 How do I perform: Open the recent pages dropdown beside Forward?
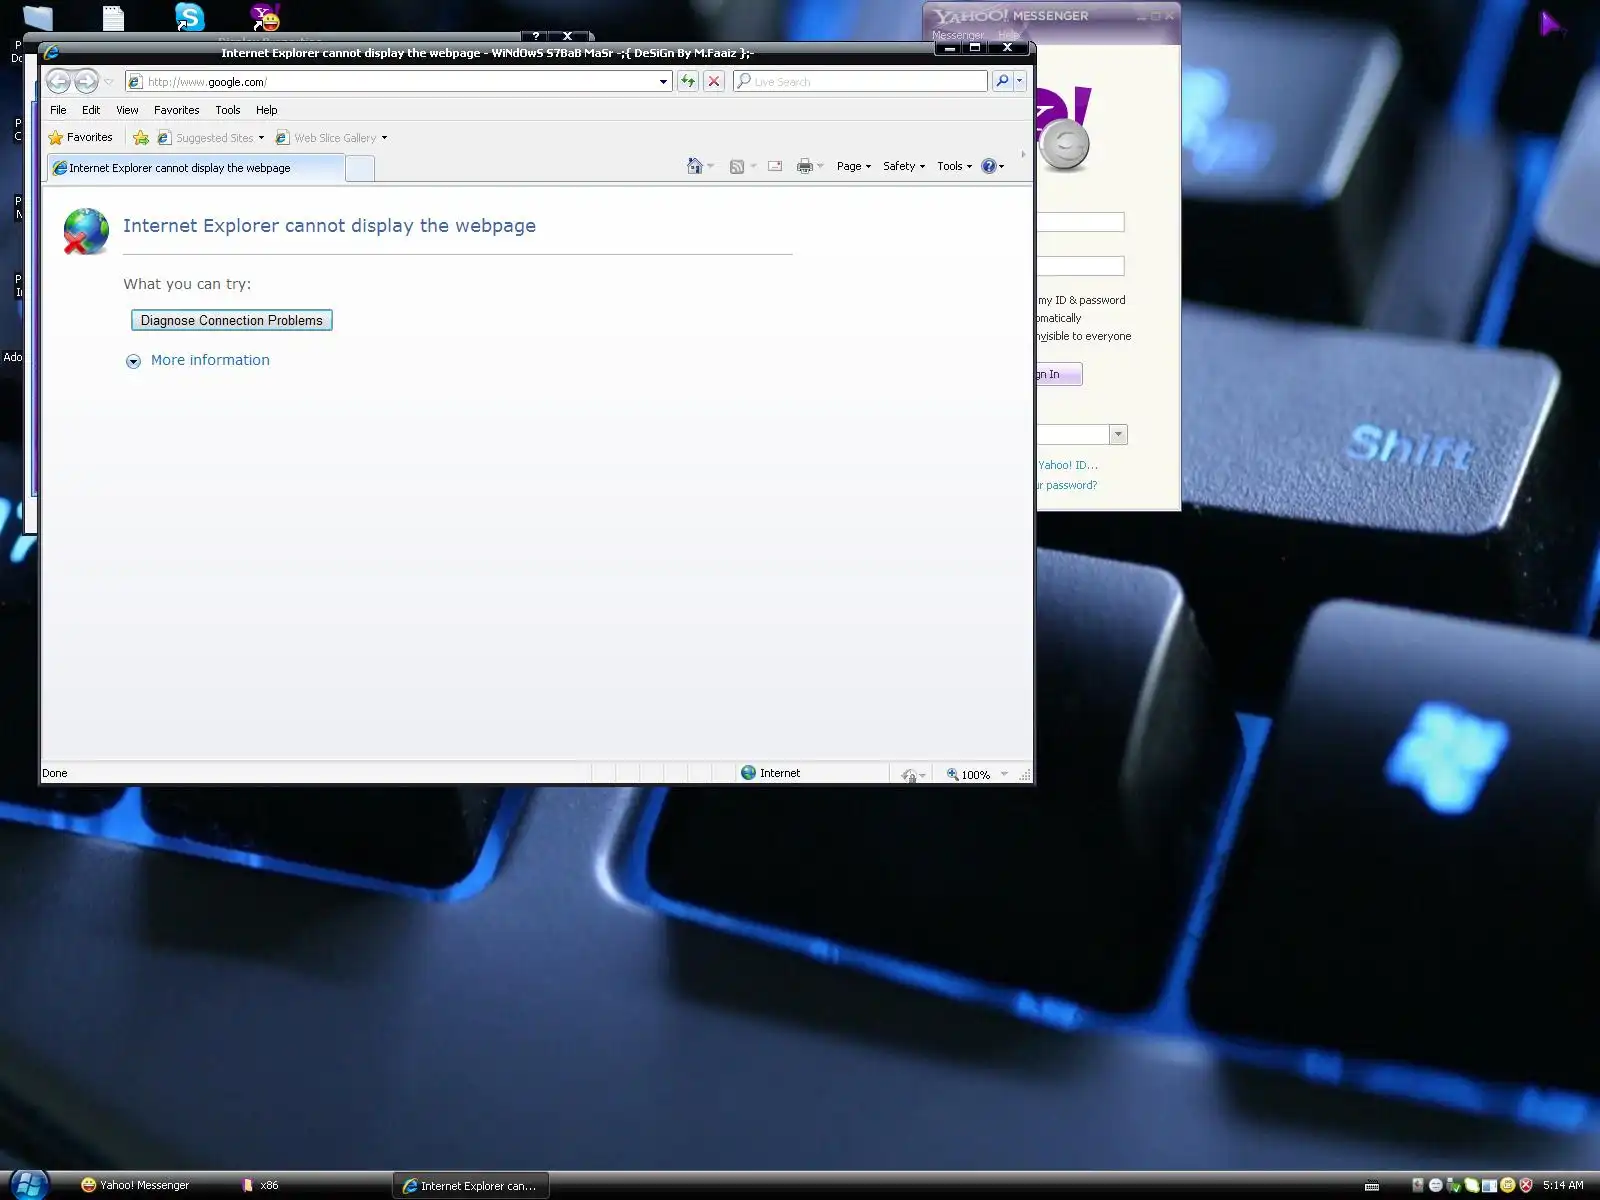(109, 82)
